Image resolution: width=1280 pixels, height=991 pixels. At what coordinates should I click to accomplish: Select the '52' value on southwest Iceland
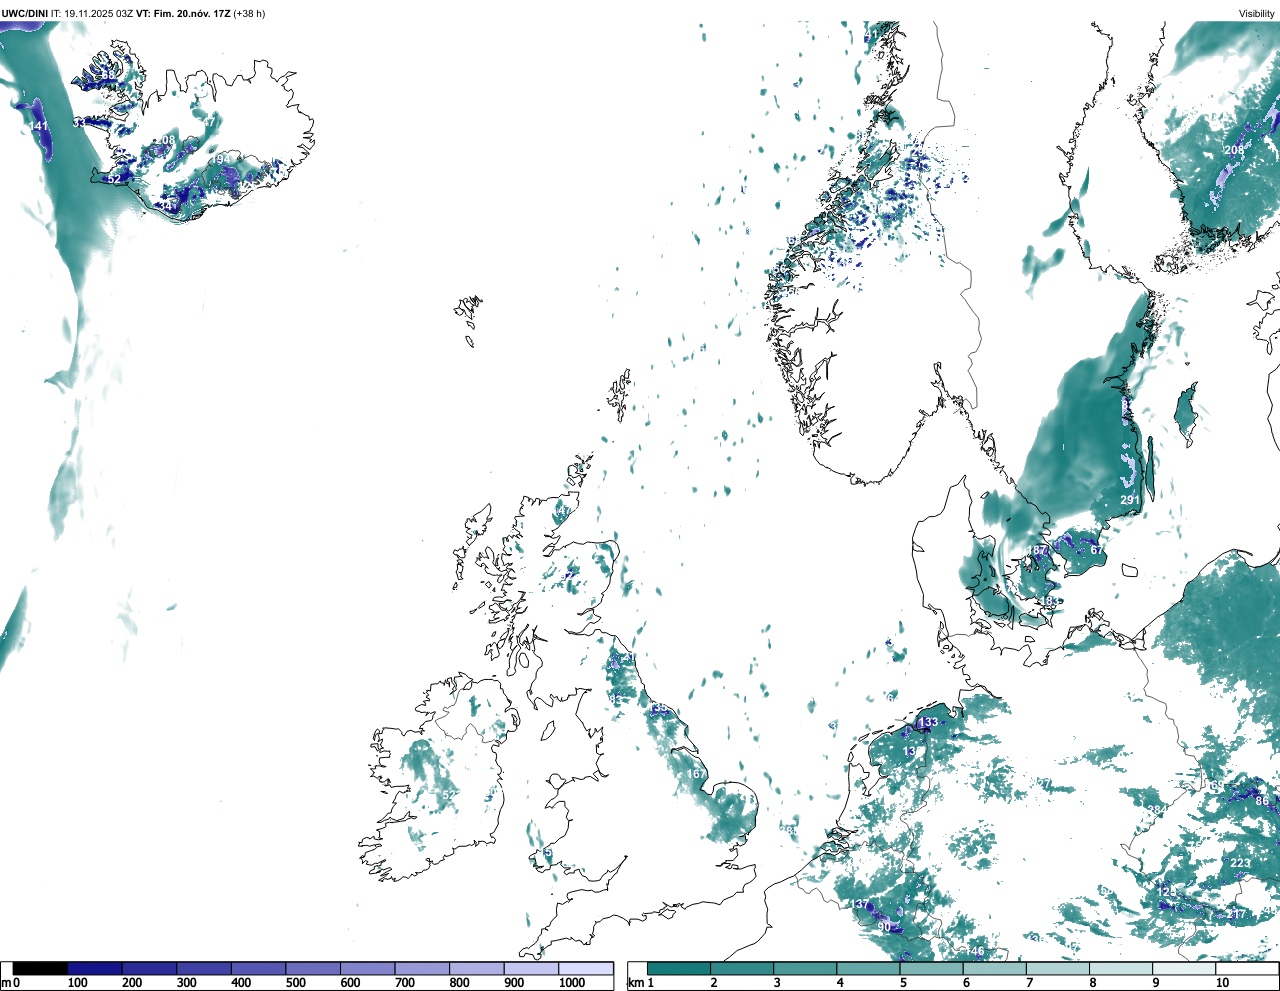115,179
